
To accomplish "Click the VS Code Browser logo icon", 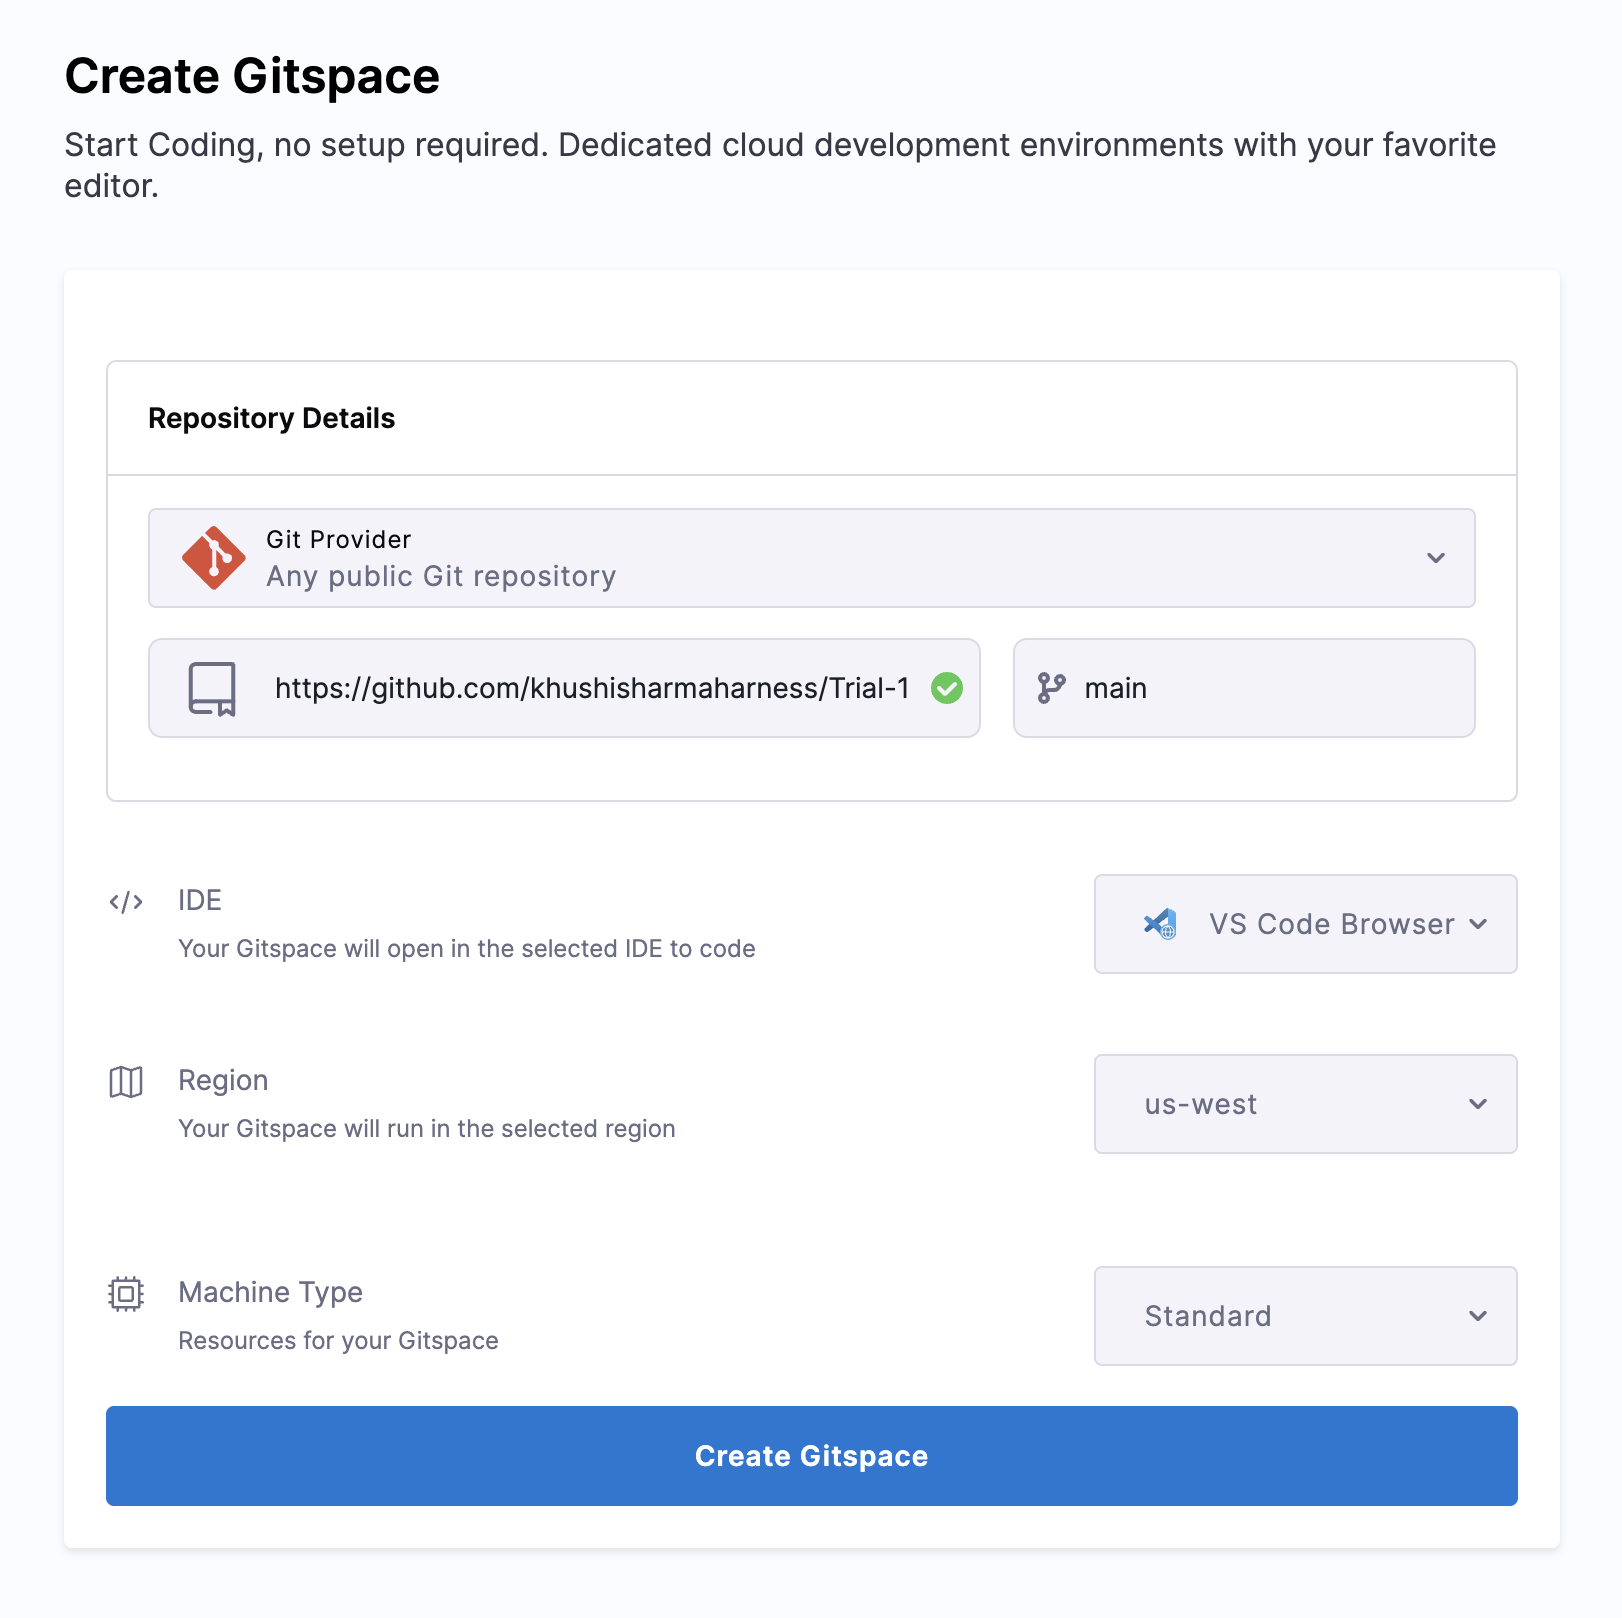I will point(1160,924).
